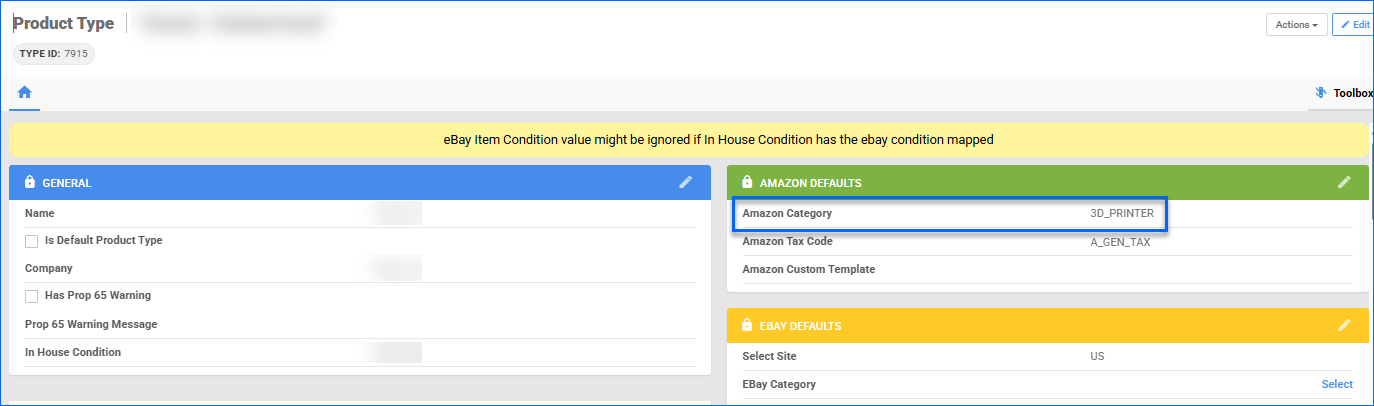Click the Edit button

point(1354,24)
